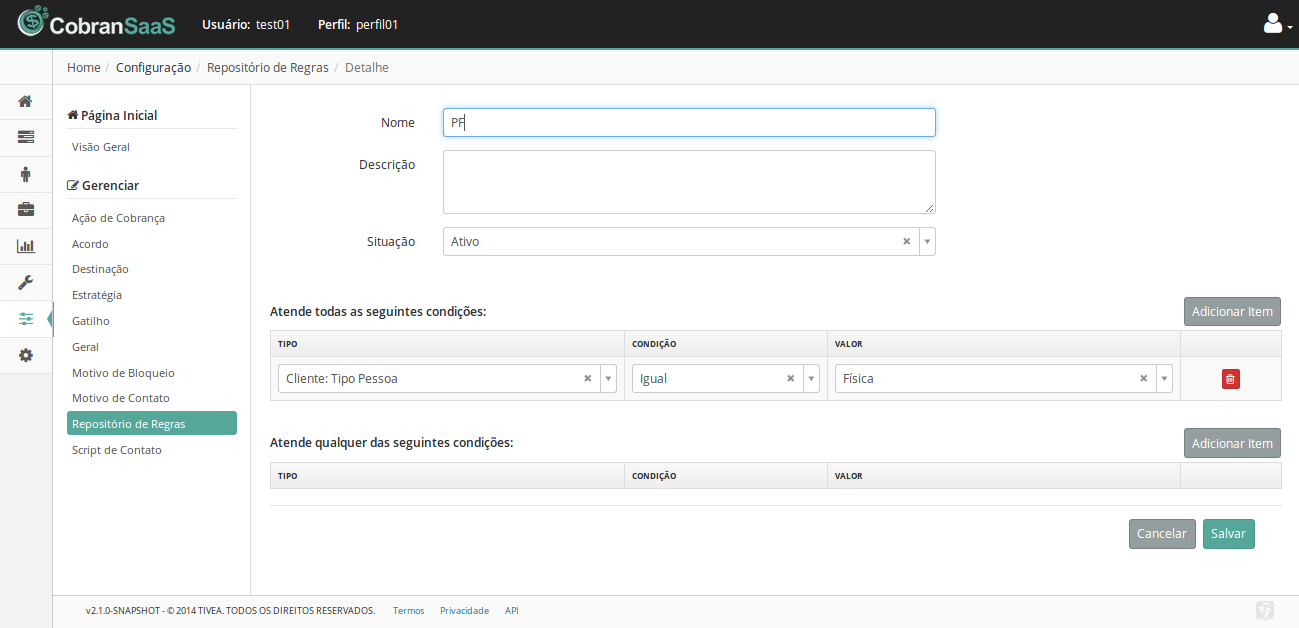Open the Privacidade footer link

tap(464, 610)
